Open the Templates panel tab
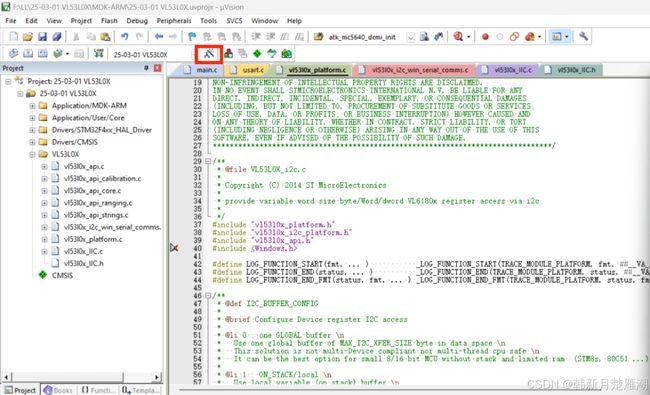The image size is (650, 395). point(140,390)
